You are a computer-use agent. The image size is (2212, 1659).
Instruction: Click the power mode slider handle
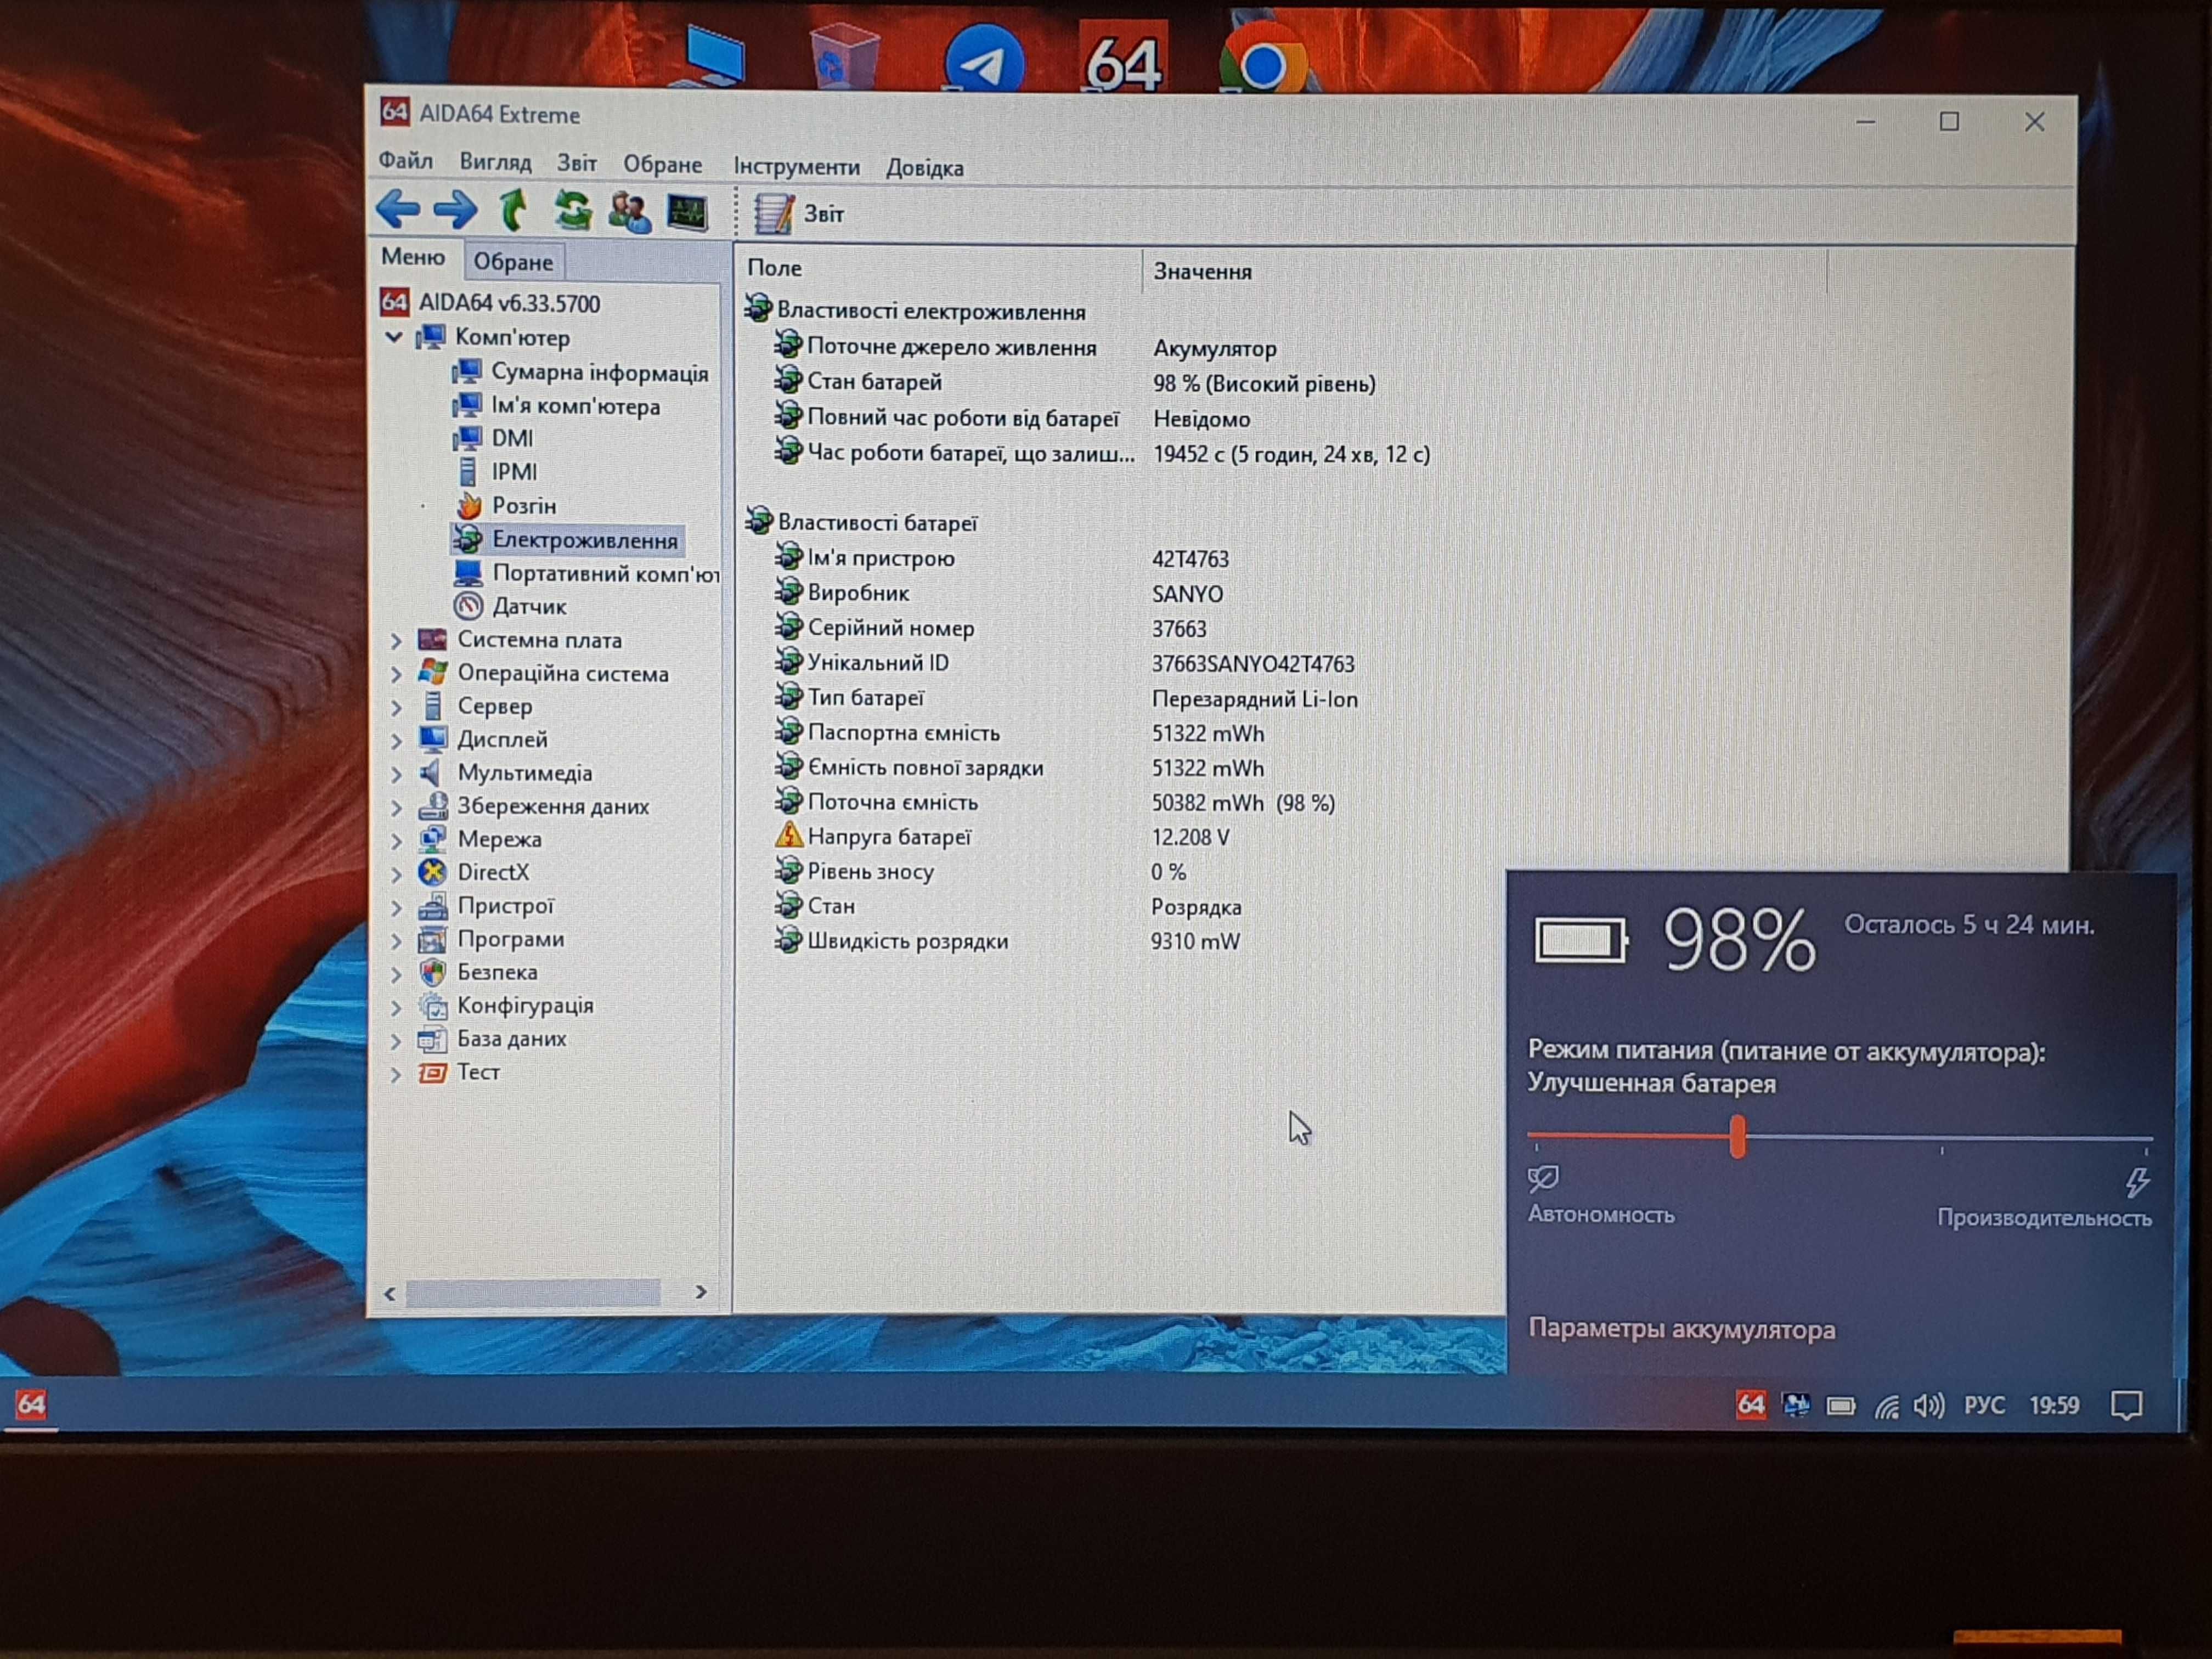click(1738, 1137)
